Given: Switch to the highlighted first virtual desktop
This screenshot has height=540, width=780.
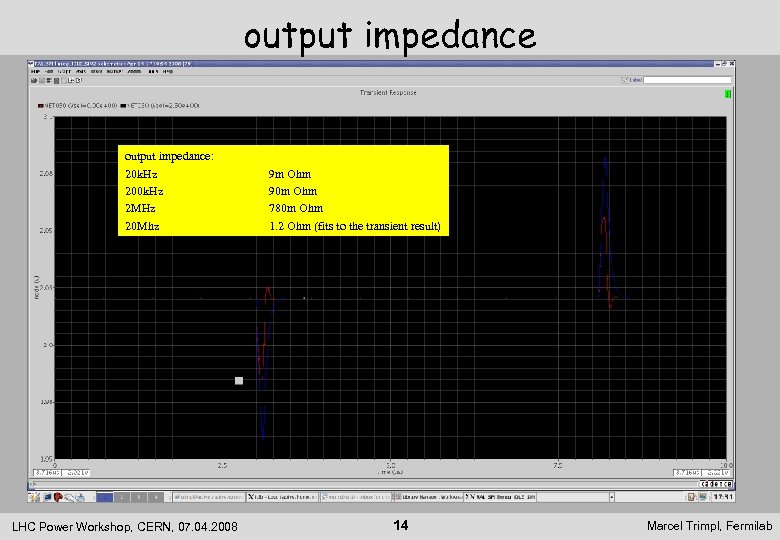Looking at the screenshot, I should click(x=104, y=497).
